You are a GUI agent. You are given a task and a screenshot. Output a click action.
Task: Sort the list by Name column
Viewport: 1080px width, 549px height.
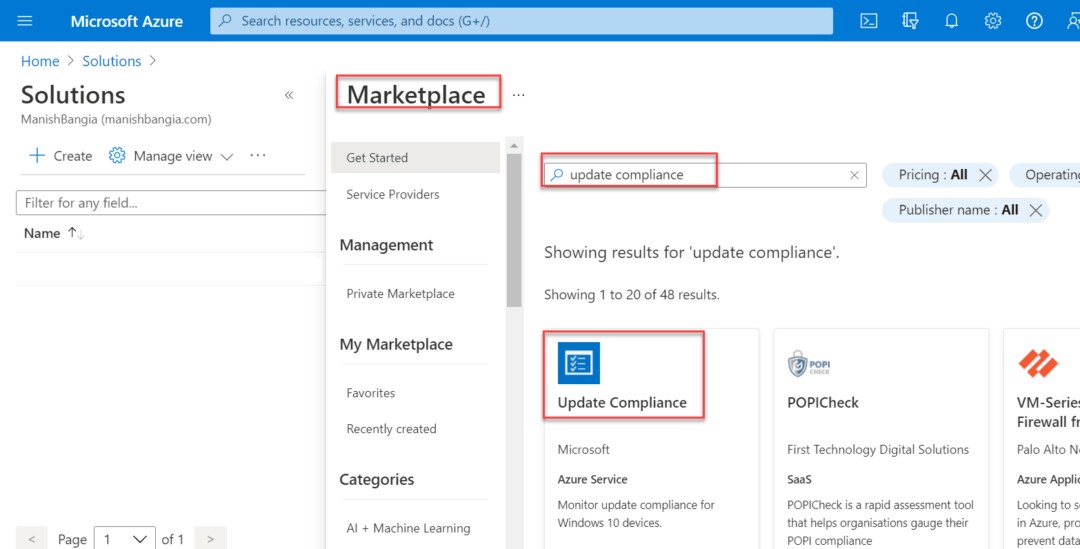point(54,234)
